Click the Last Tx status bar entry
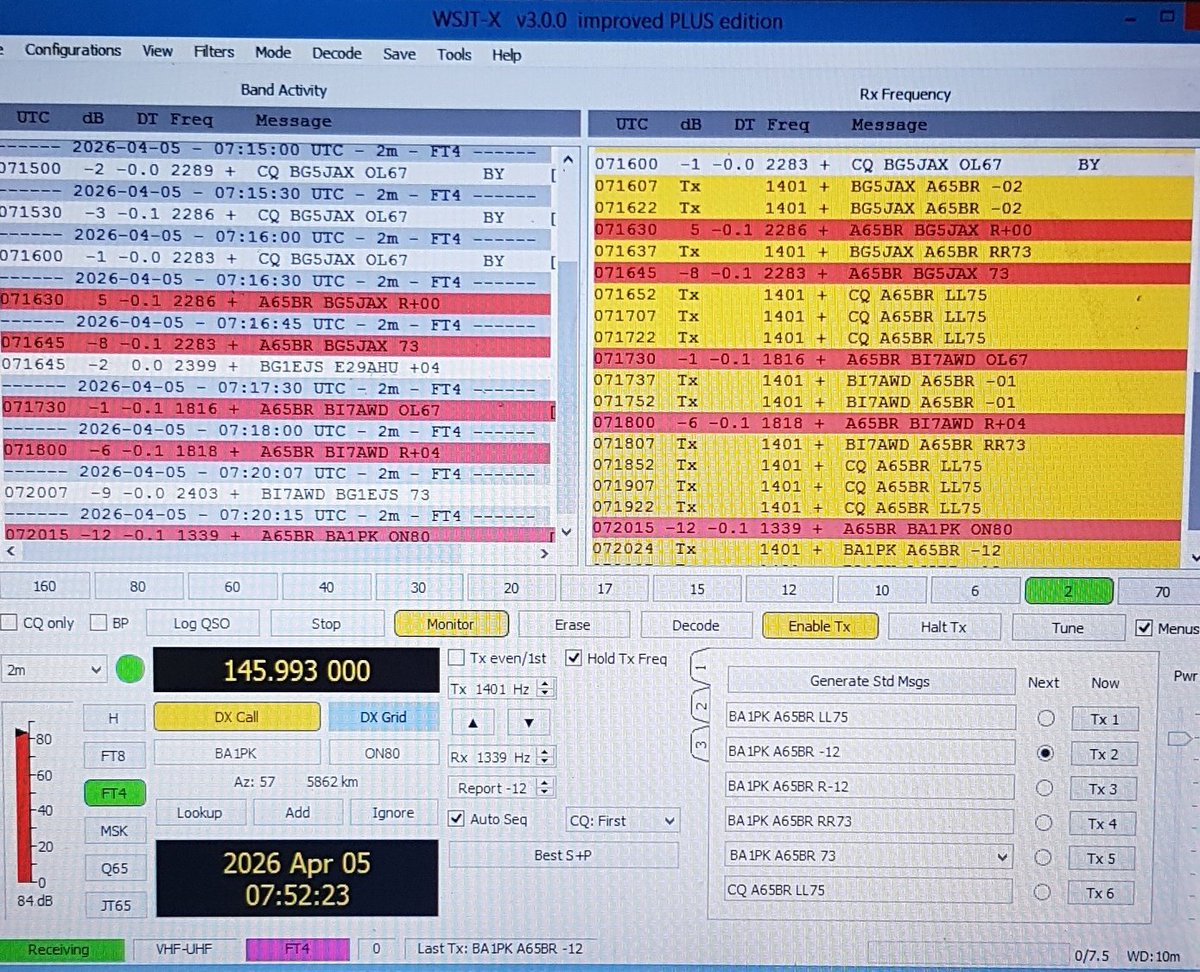Image resolution: width=1200 pixels, height=972 pixels. click(499, 948)
